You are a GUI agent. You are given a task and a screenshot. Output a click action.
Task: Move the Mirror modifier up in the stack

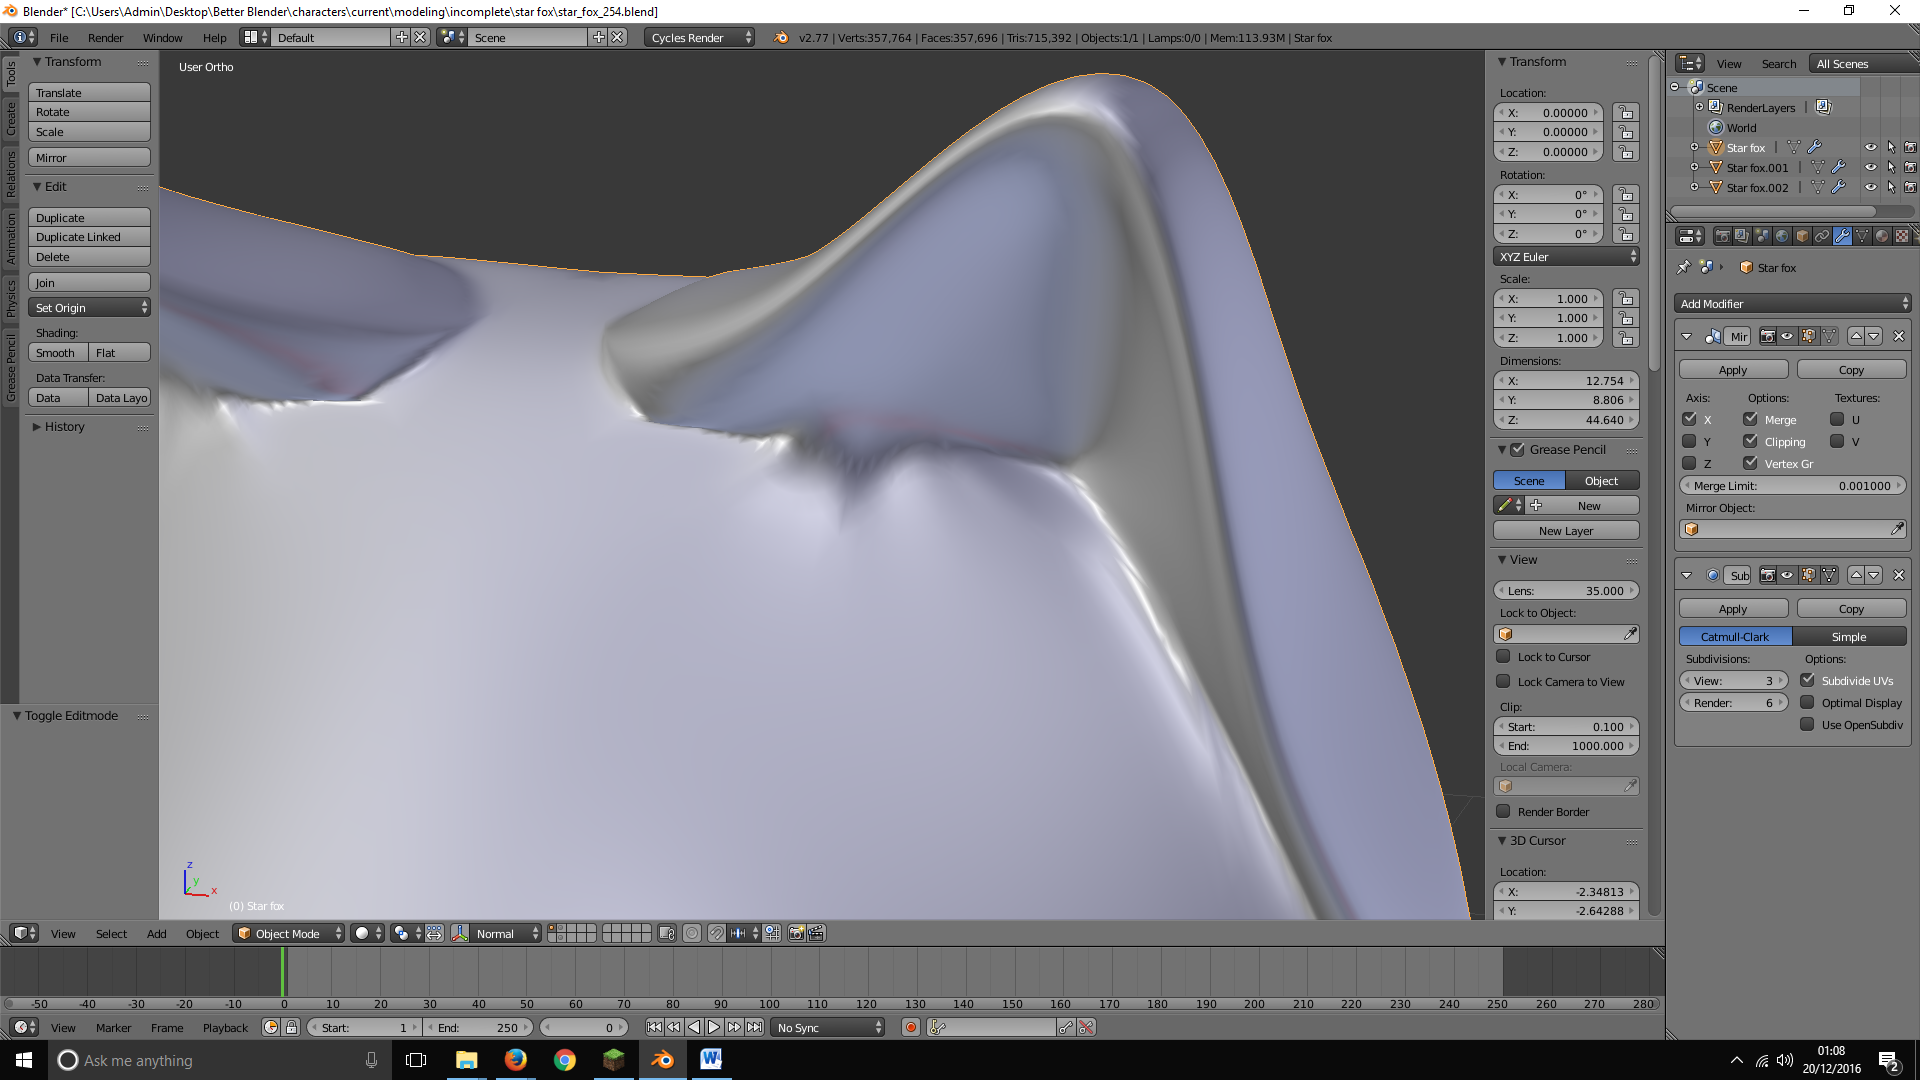click(1856, 336)
